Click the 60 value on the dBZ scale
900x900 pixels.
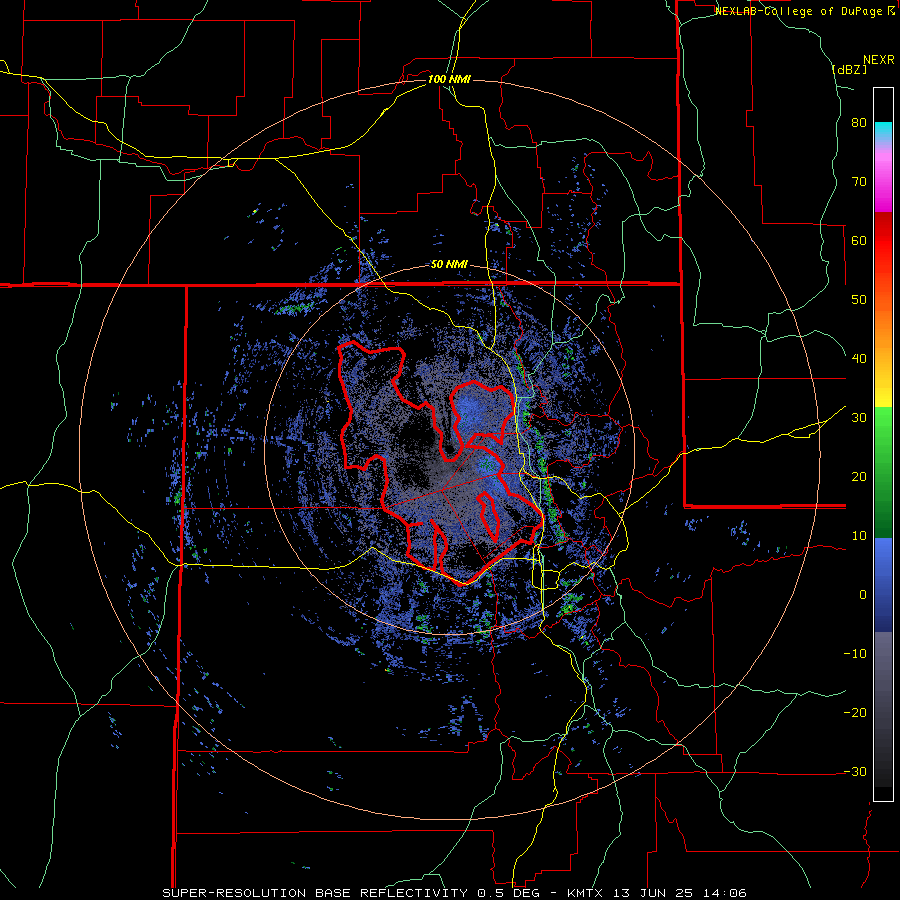pos(859,240)
